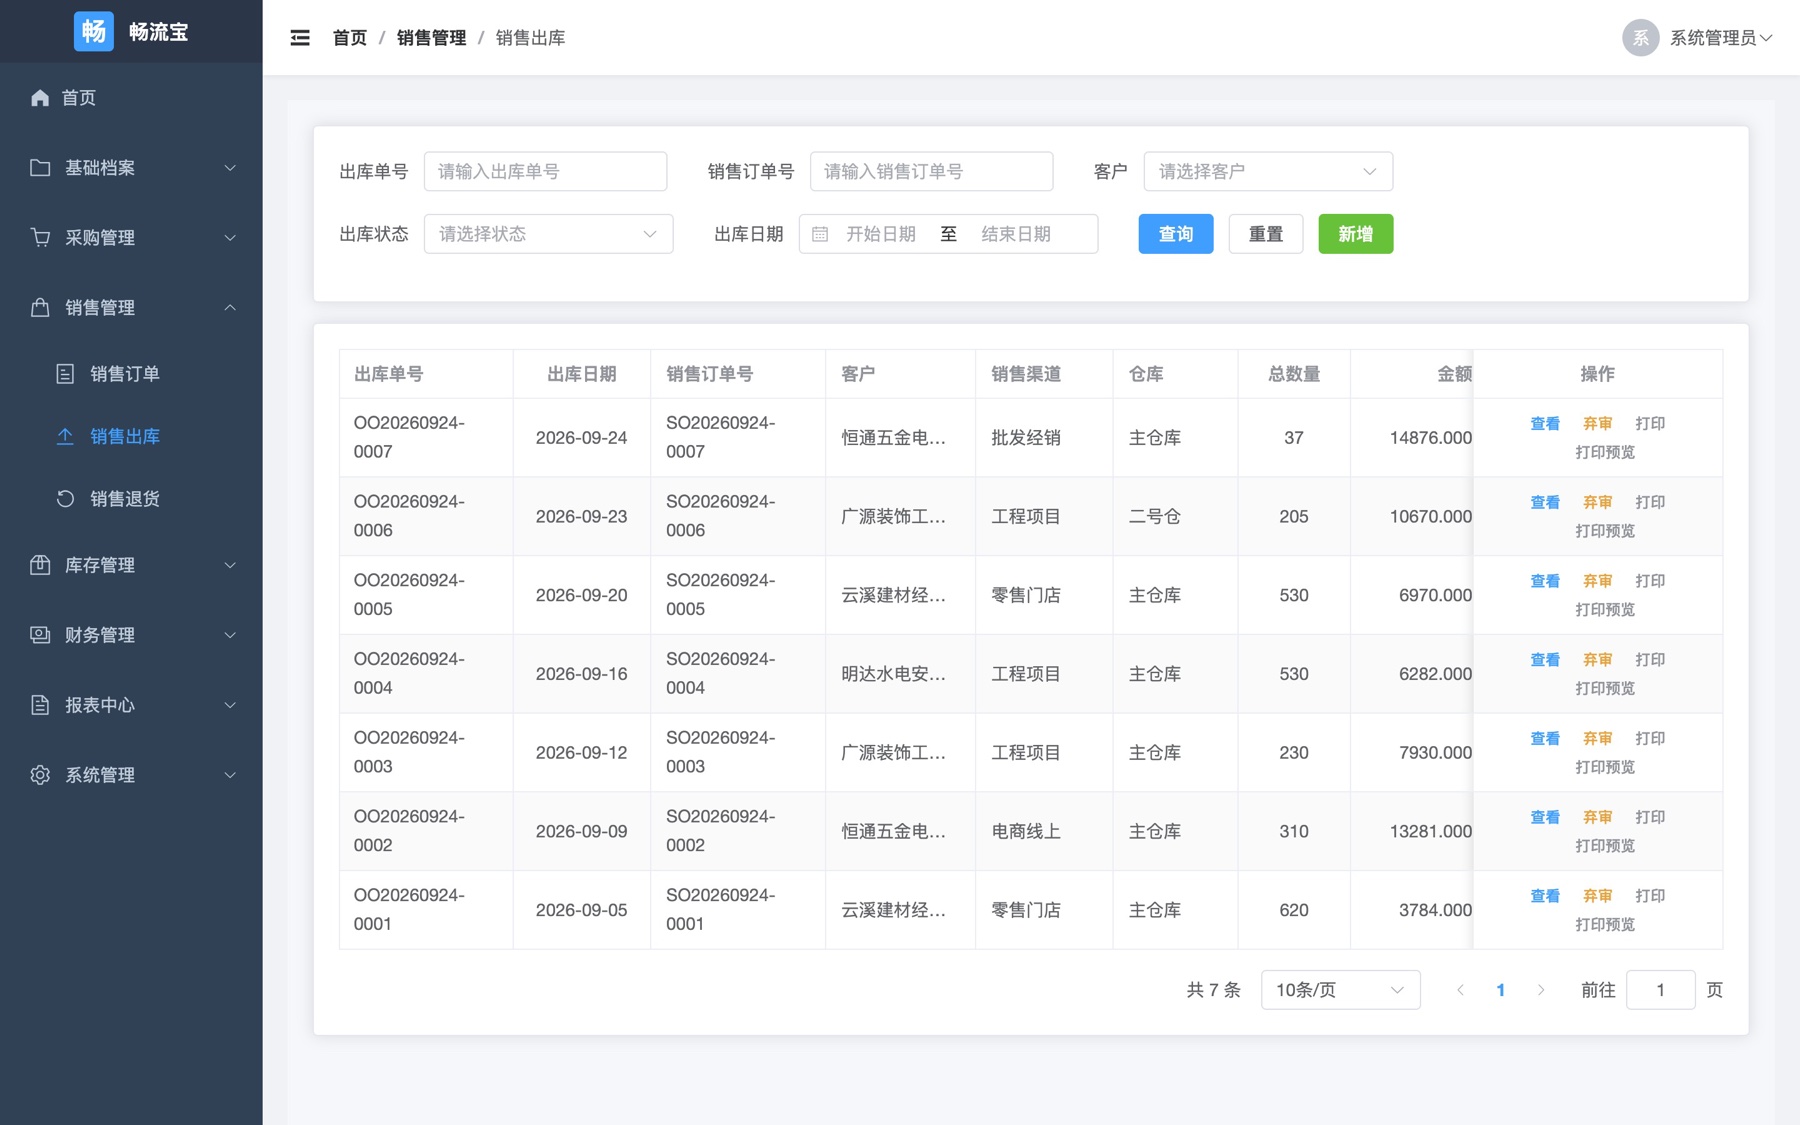This screenshot has width=1800, height=1125.
Task: Click the 结束日期 date field
Action: [1016, 234]
